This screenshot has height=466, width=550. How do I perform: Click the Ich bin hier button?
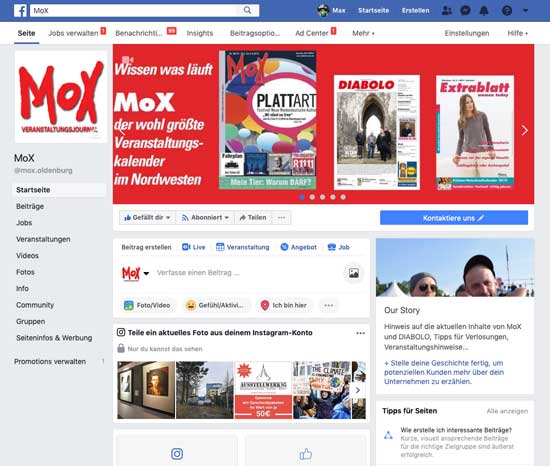coord(284,305)
